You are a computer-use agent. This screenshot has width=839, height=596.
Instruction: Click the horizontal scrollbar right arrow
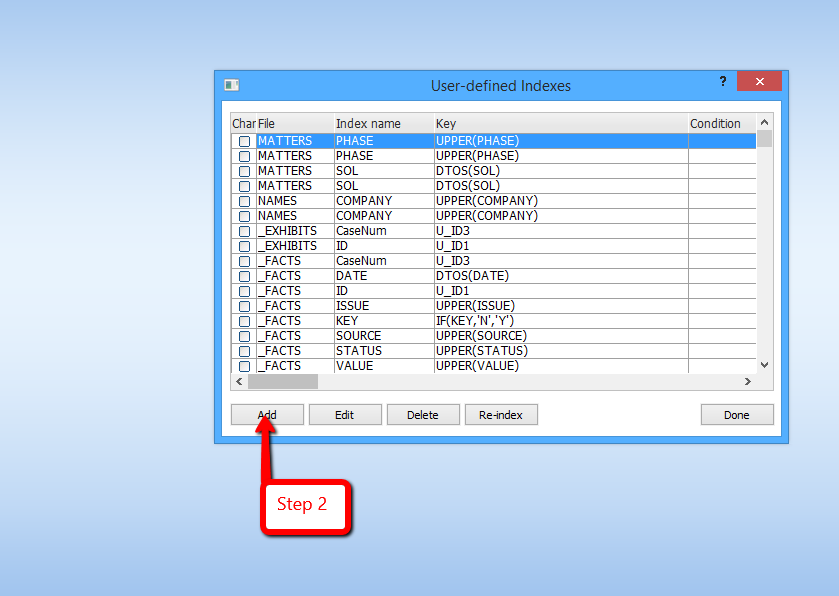click(748, 380)
